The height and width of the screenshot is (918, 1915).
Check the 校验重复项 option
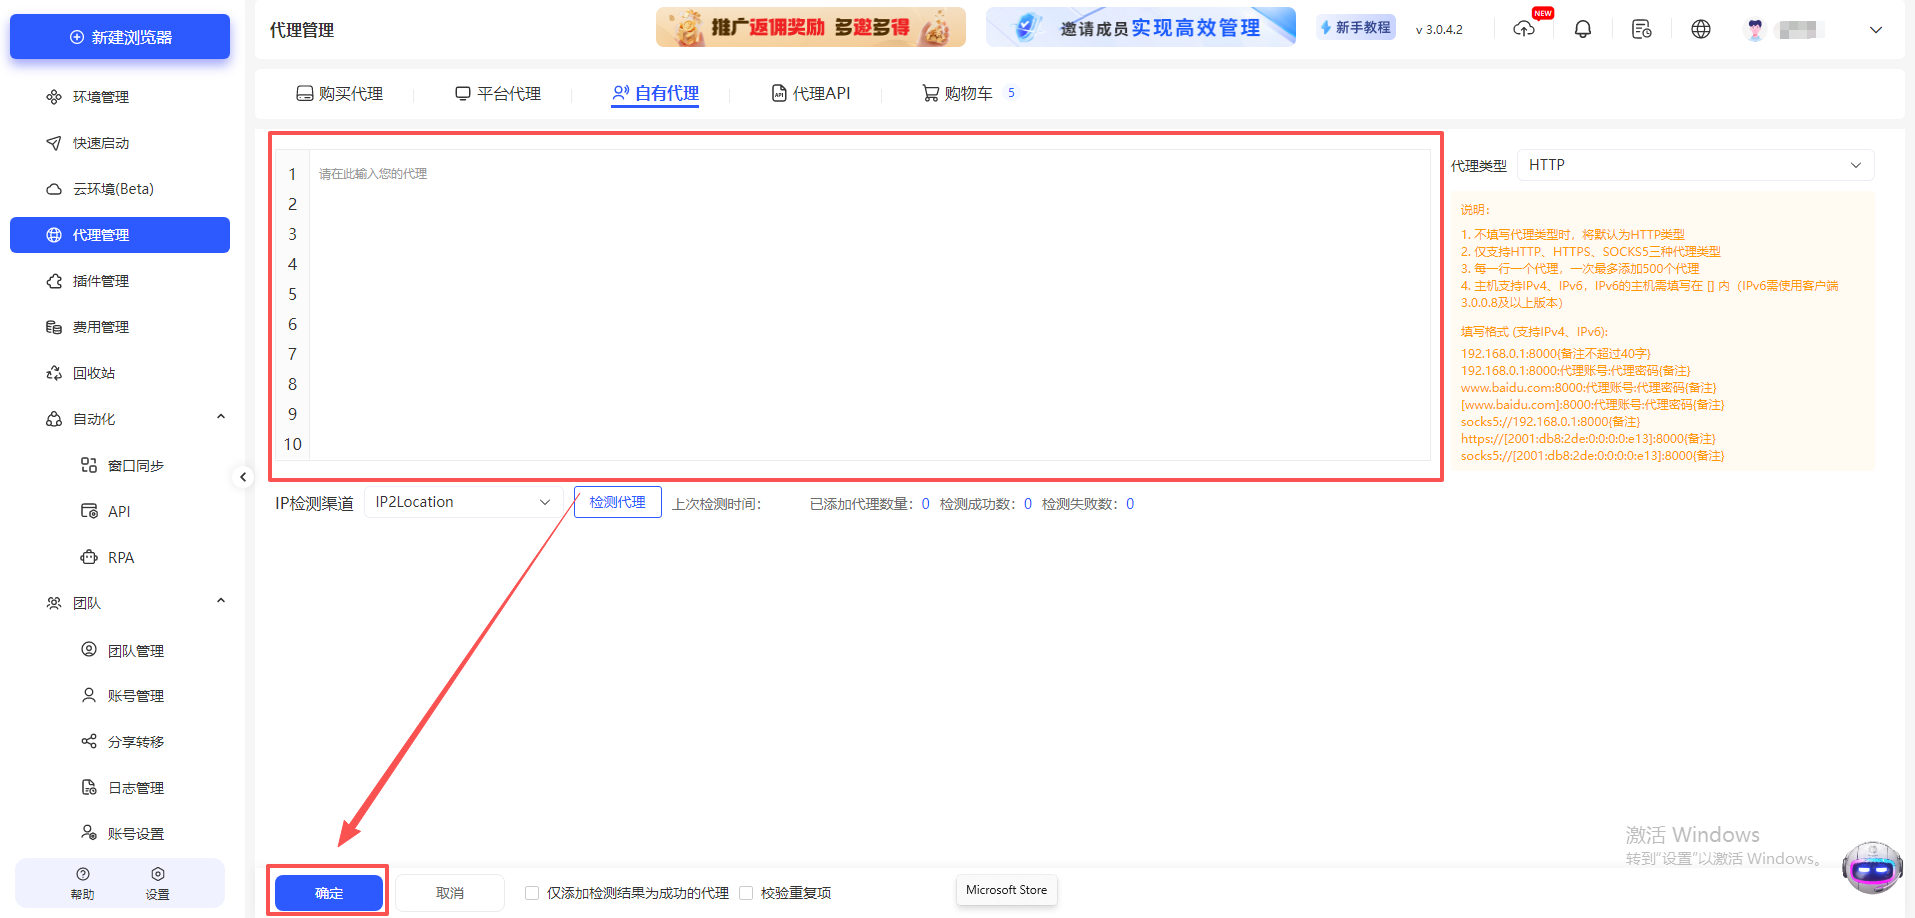(x=747, y=892)
